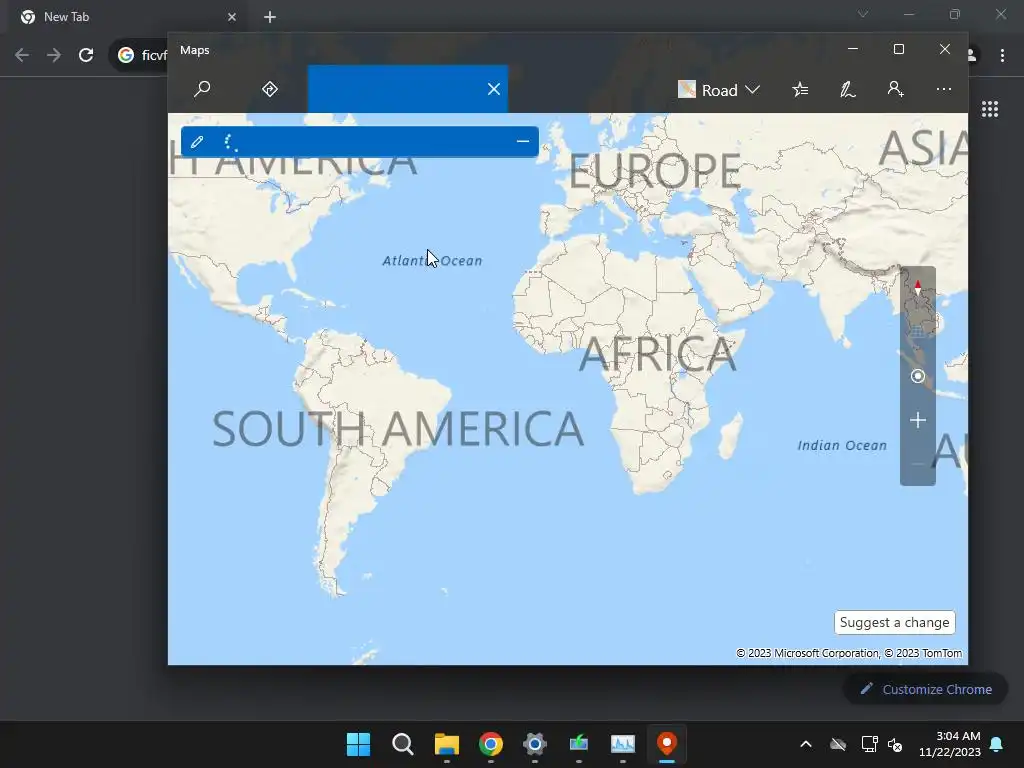This screenshot has height=768, width=1024.
Task: Open Settings from the taskbar
Action: [534, 744]
